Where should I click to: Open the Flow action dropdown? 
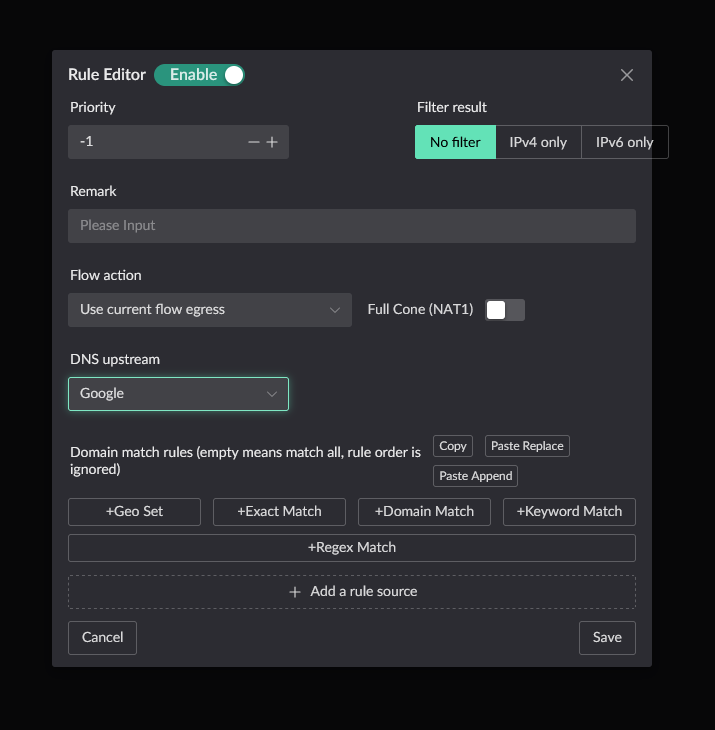pyautogui.click(x=210, y=310)
